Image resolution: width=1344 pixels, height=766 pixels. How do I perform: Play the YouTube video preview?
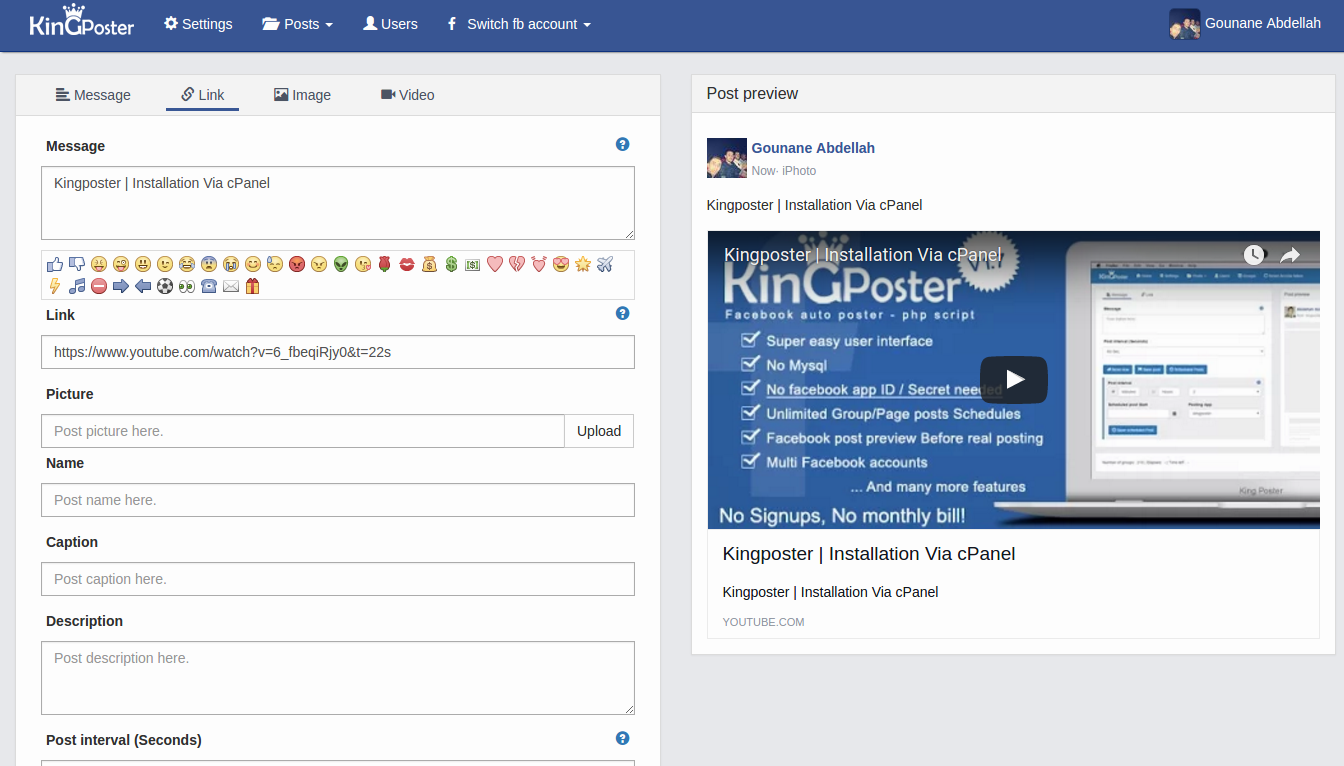pyautogui.click(x=1013, y=379)
